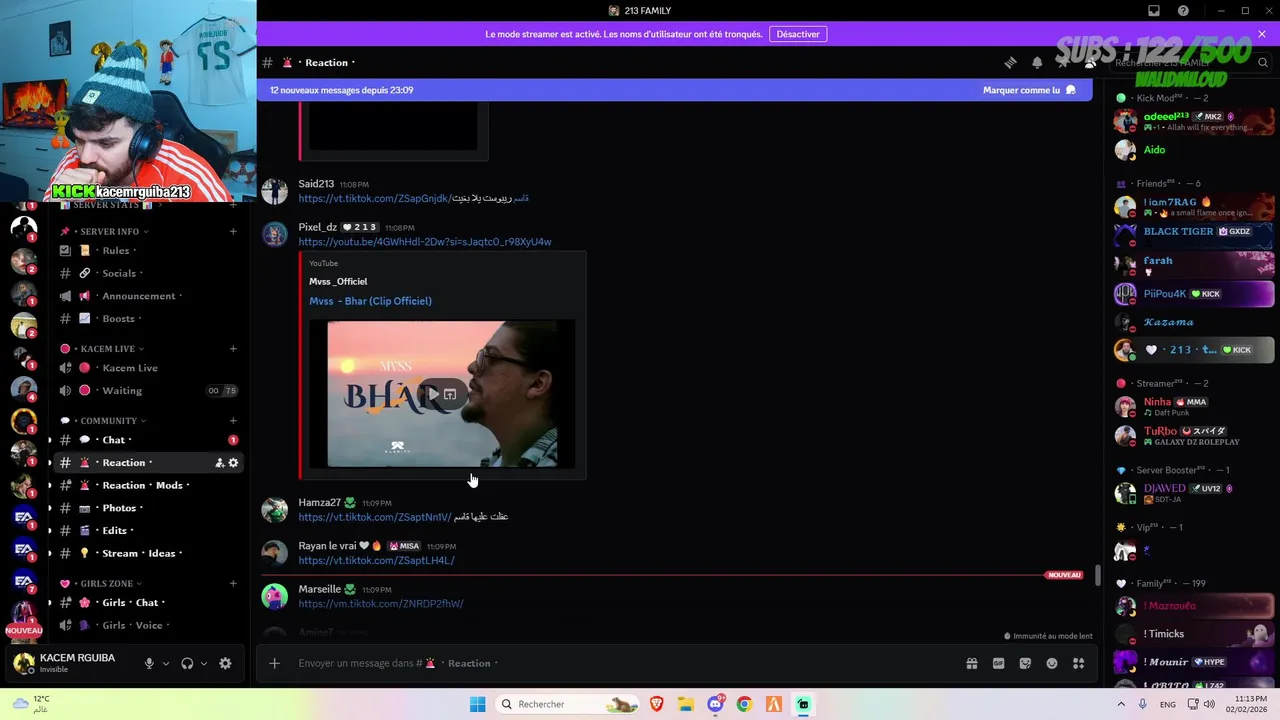Add channel to COMMUNITY category

tap(233, 421)
